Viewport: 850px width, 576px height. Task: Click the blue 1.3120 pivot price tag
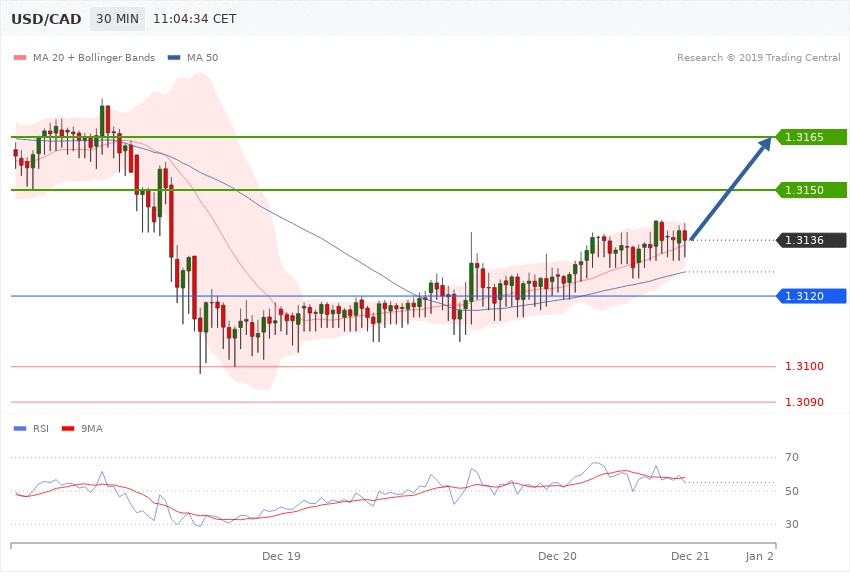(810, 296)
